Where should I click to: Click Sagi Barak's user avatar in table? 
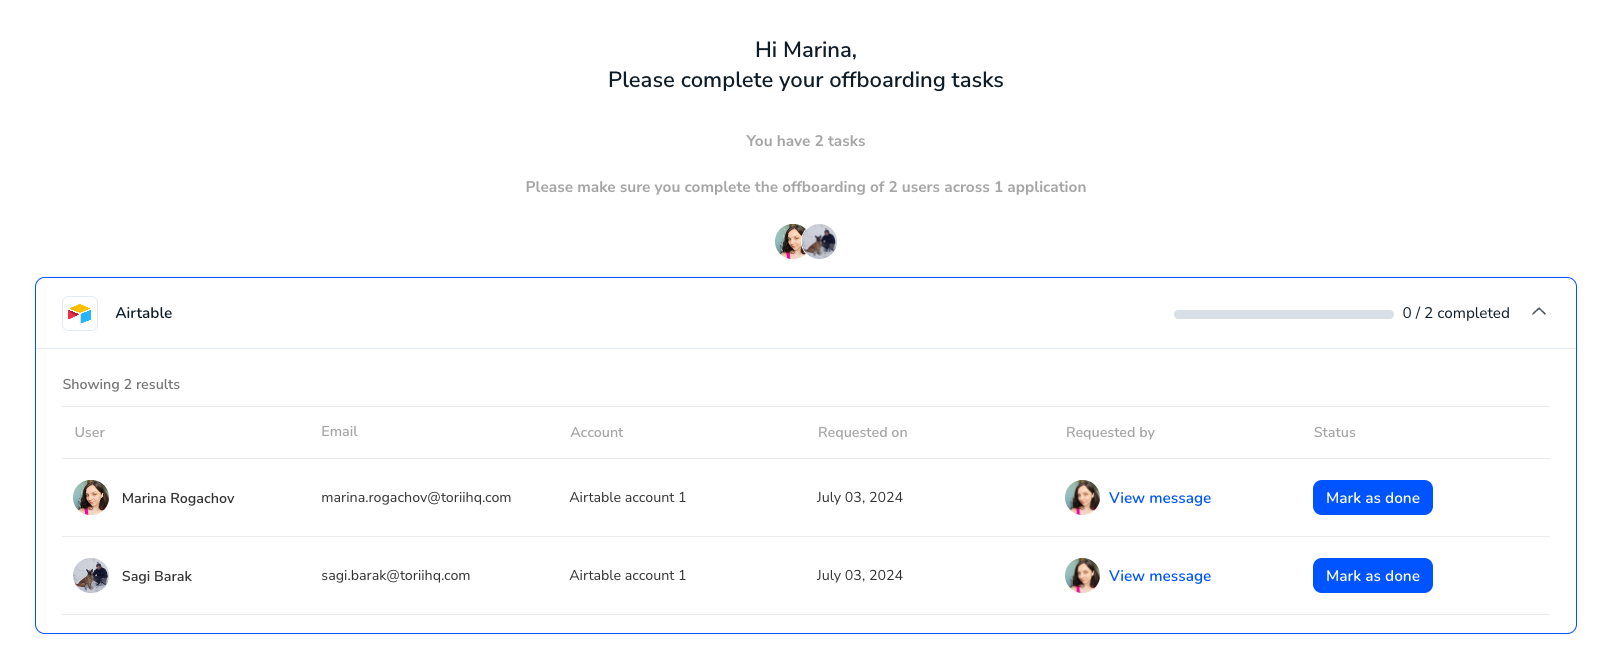(x=91, y=575)
